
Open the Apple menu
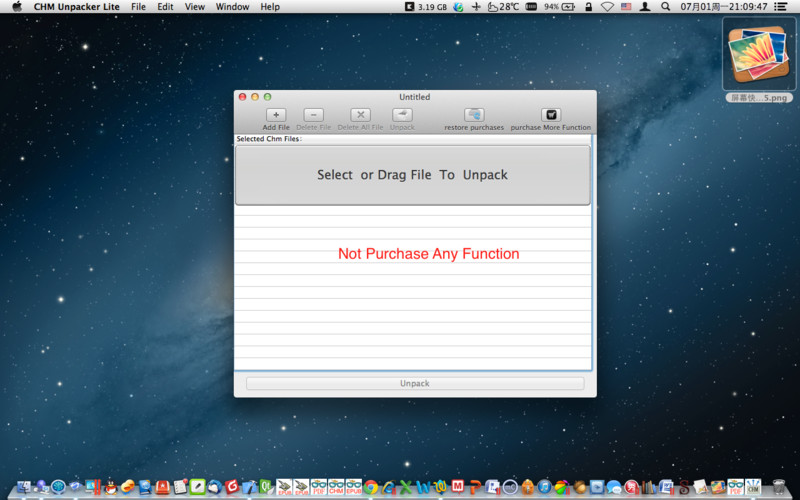pos(17,7)
